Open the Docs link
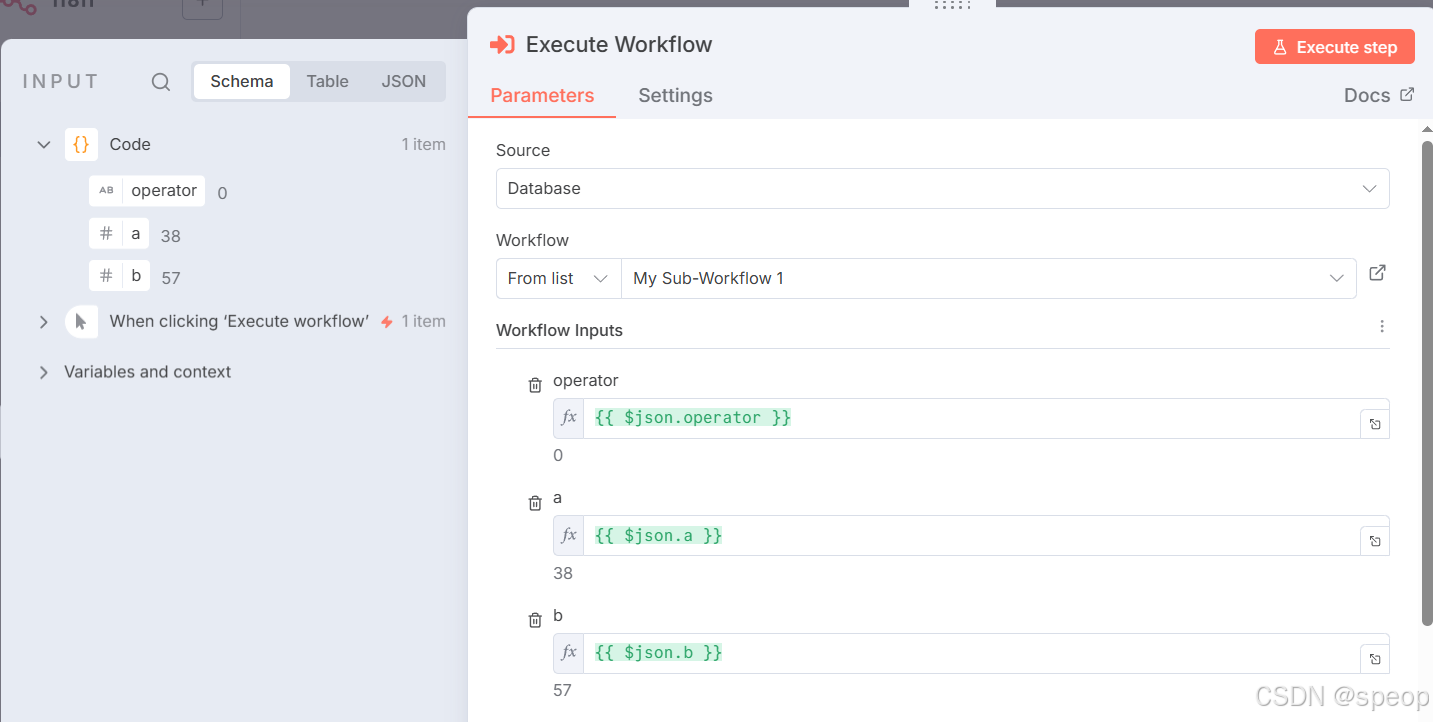Viewport: 1433px width, 722px height. pos(1379,95)
